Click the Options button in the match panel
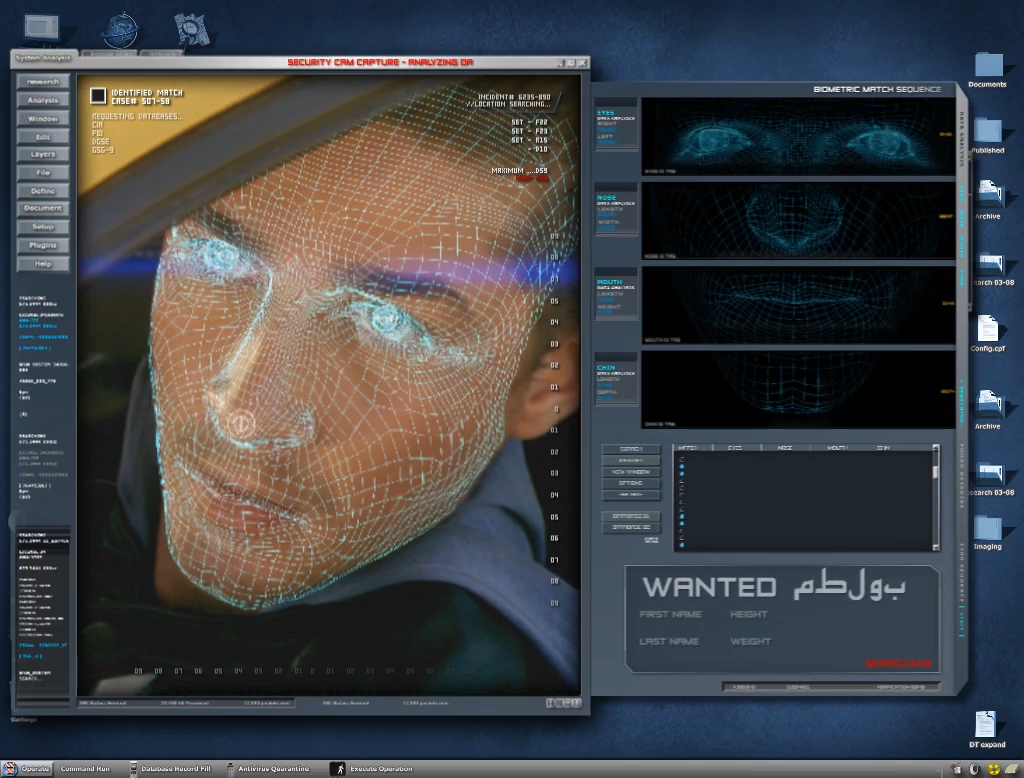Viewport: 1024px width, 778px height. [630, 483]
